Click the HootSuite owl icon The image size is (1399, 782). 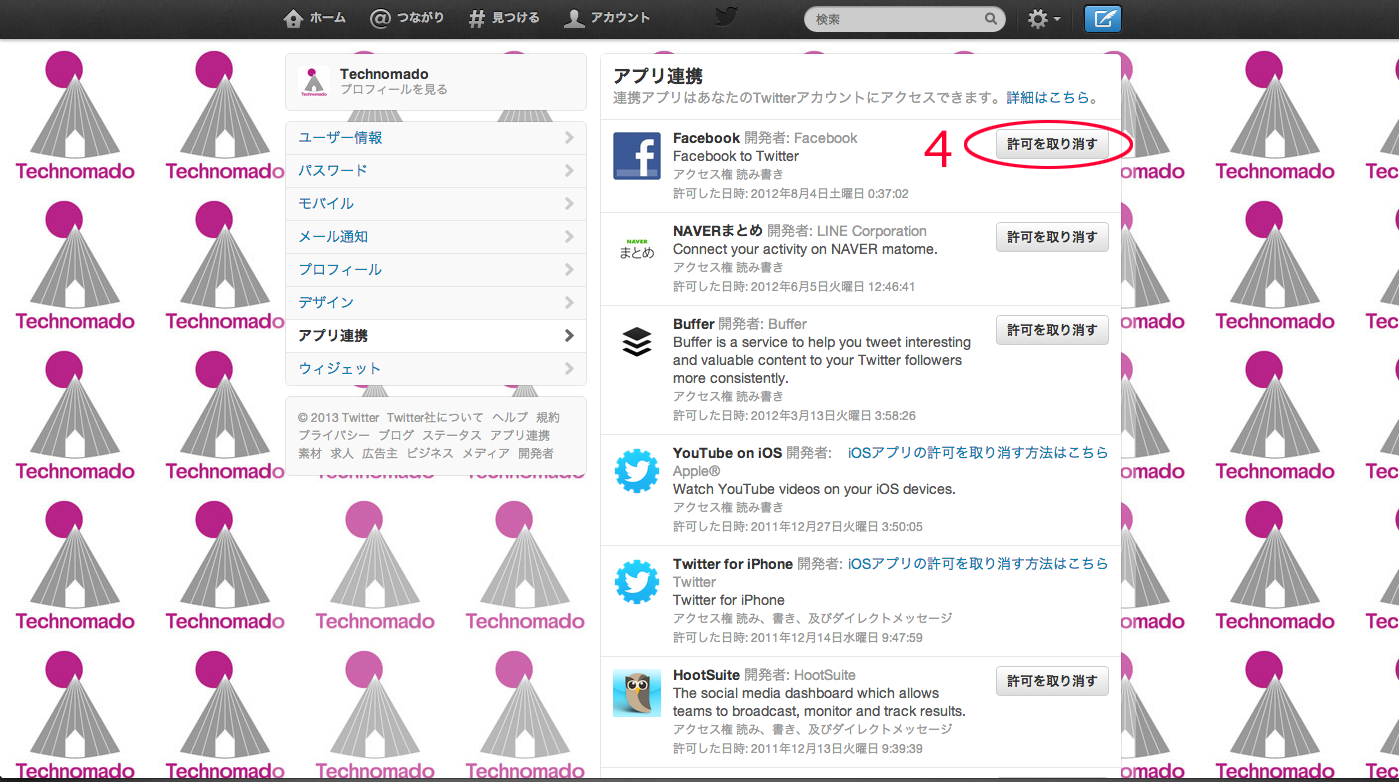point(637,693)
